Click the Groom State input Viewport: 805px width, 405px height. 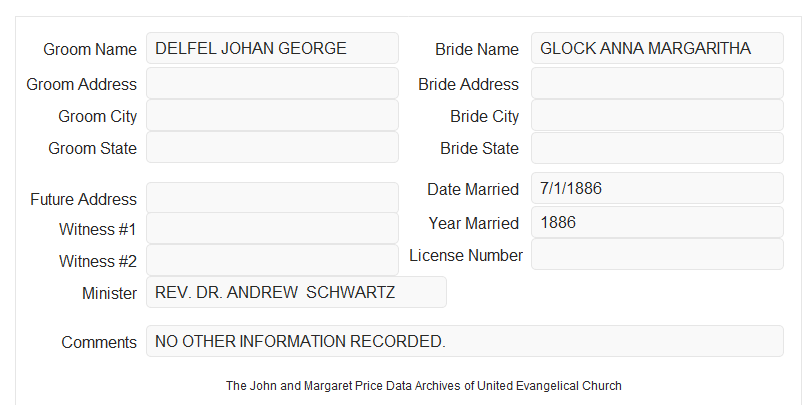(272, 147)
